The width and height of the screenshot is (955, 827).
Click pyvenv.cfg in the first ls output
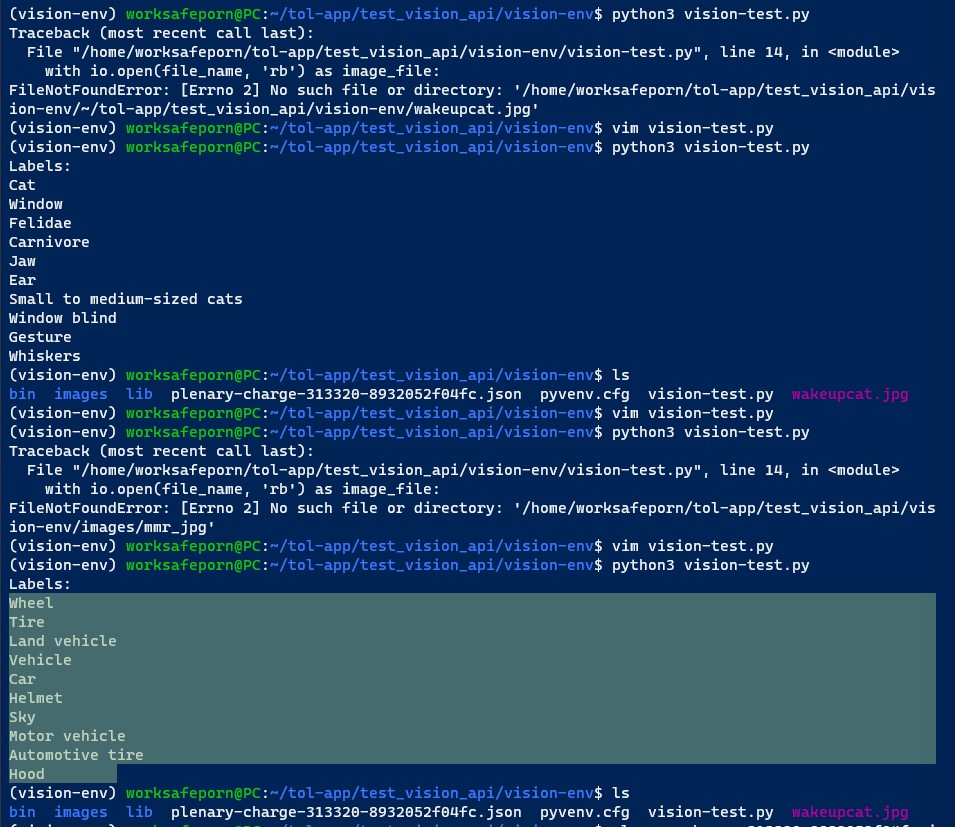pos(584,395)
